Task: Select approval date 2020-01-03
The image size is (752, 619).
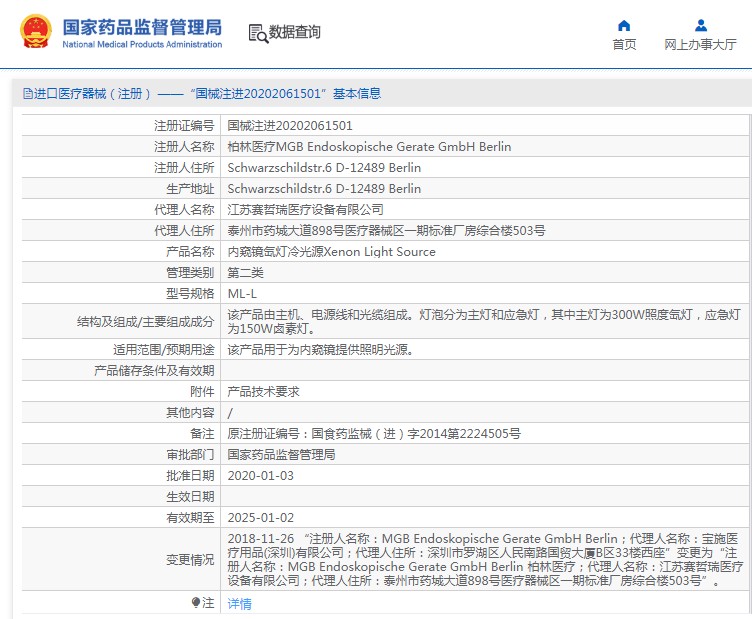Action: [260, 476]
